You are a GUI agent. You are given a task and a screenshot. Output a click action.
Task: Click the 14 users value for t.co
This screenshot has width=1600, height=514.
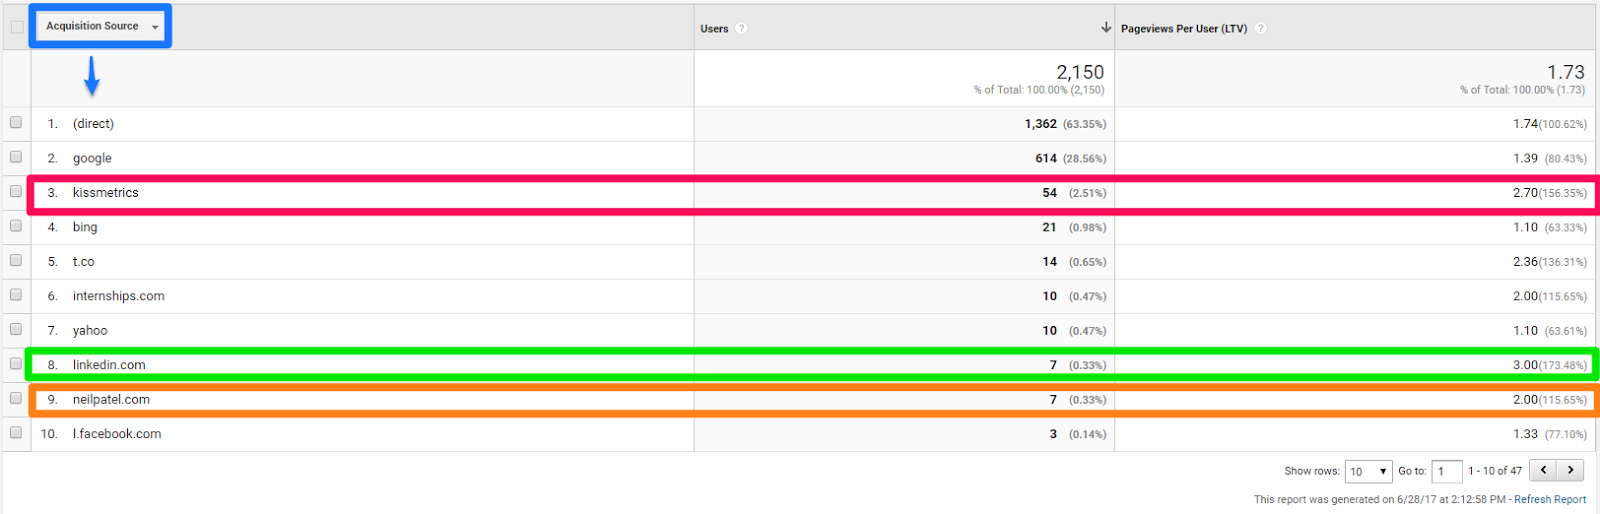[1049, 262]
